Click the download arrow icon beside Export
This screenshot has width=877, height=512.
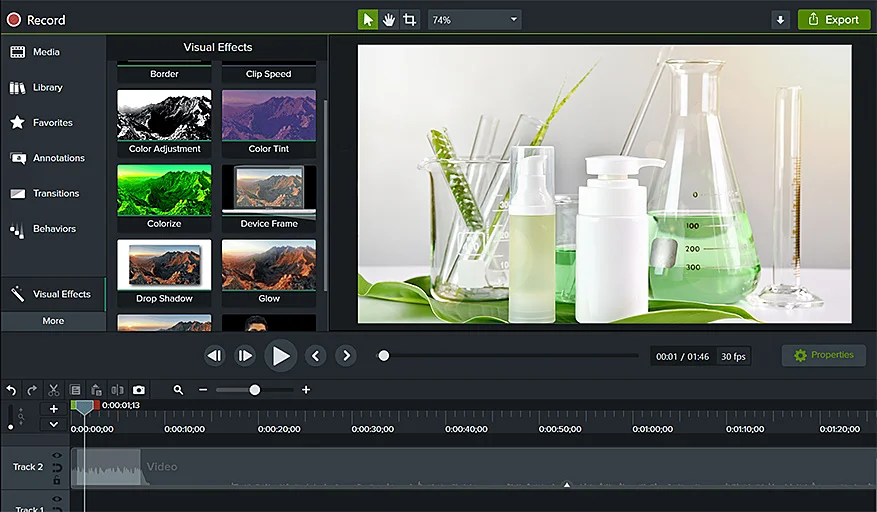[780, 20]
